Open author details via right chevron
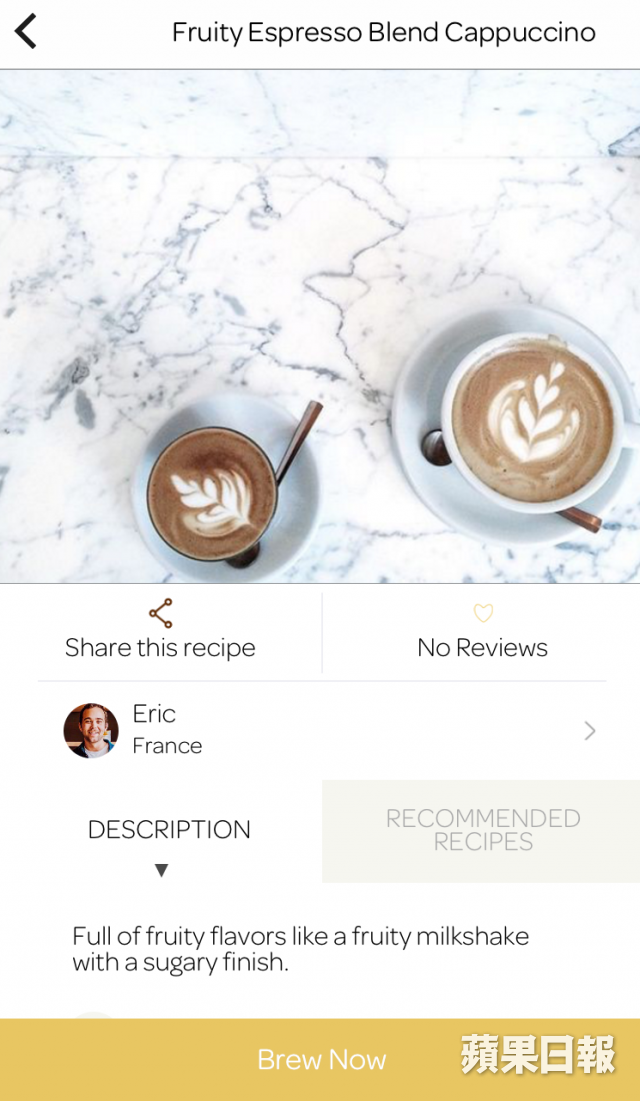This screenshot has height=1101, width=640. click(x=589, y=731)
